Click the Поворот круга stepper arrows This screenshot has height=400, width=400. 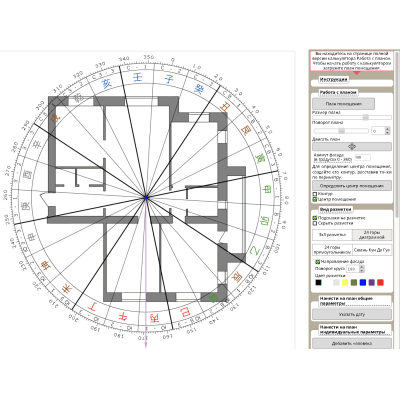pos(362,269)
